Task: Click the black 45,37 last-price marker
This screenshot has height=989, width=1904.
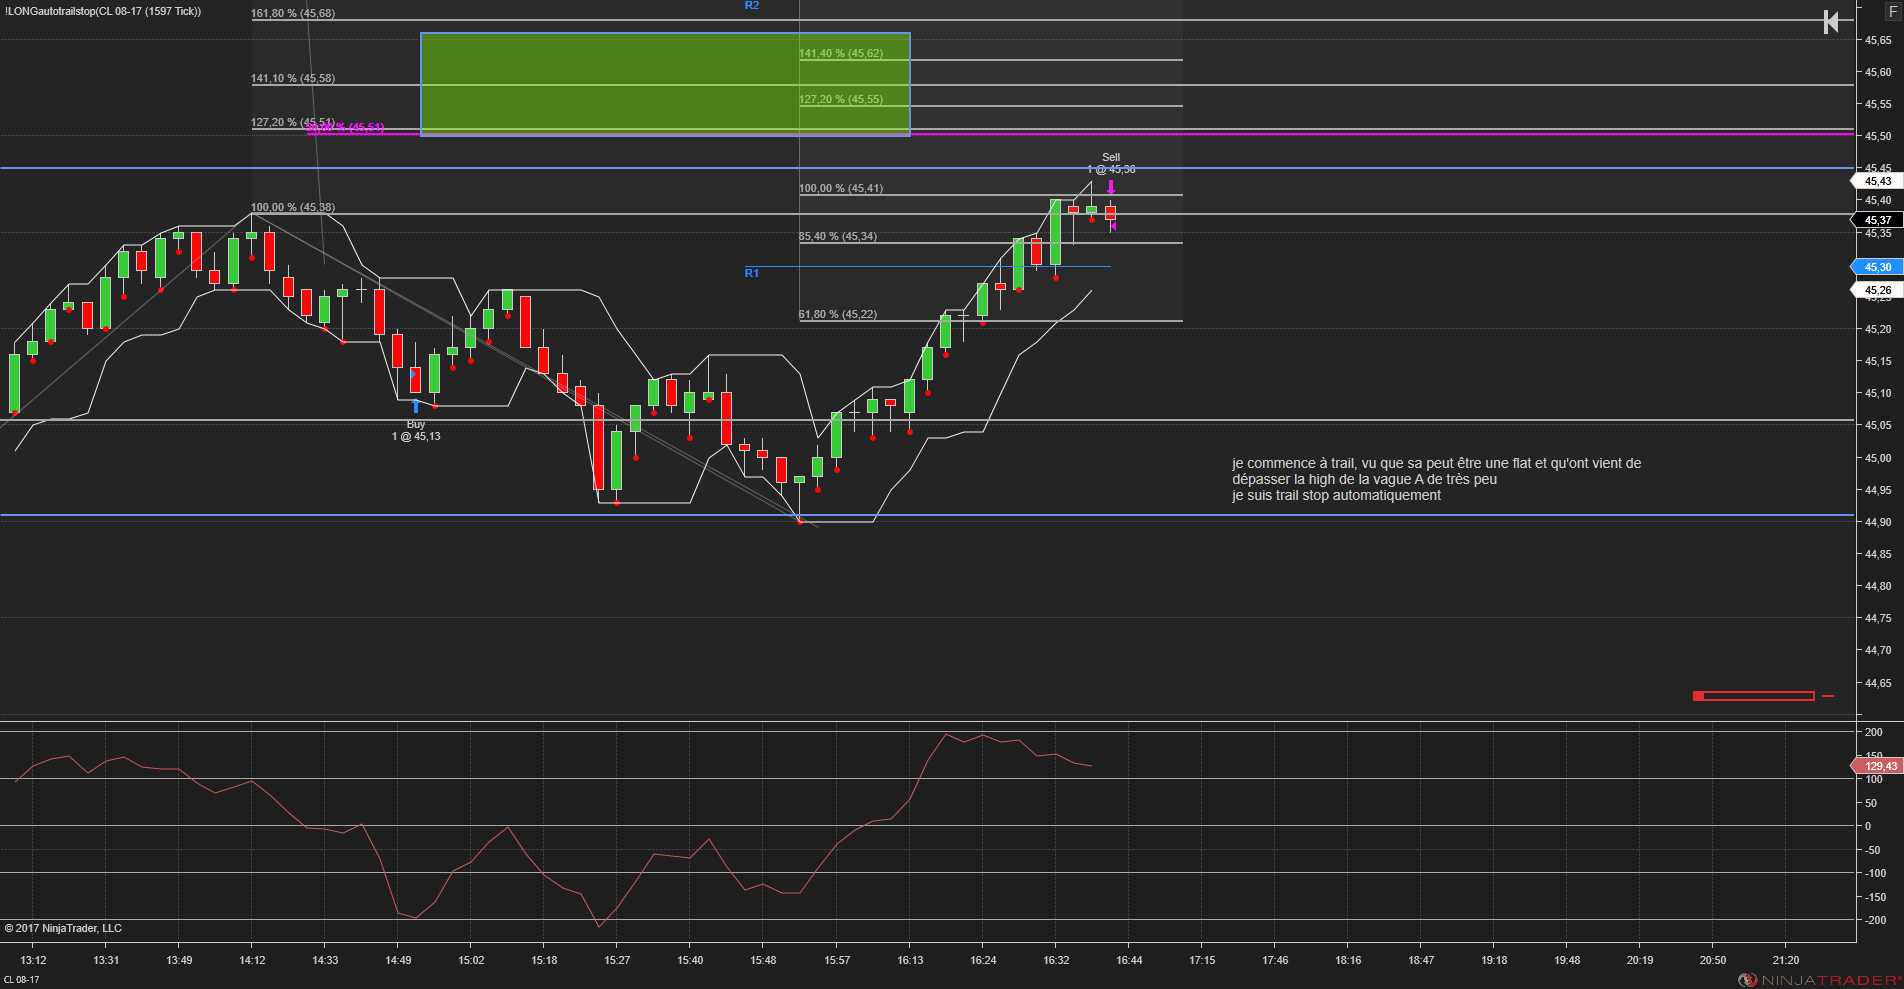Action: [1877, 220]
